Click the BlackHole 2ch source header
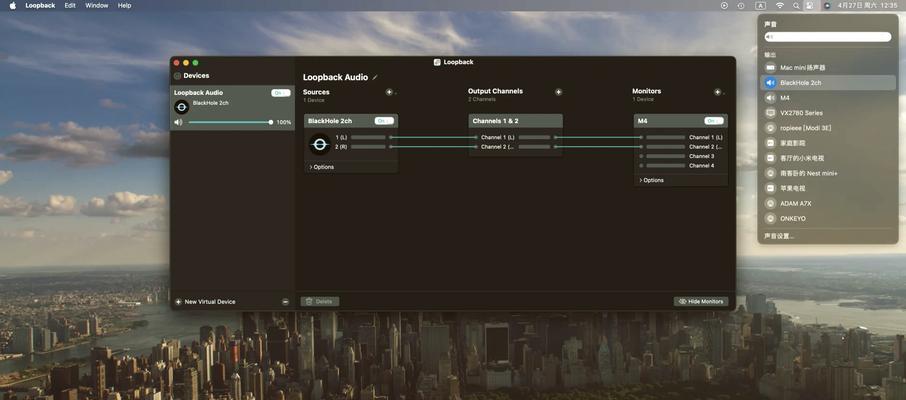Viewport: 906px width, 400px height. click(351, 121)
